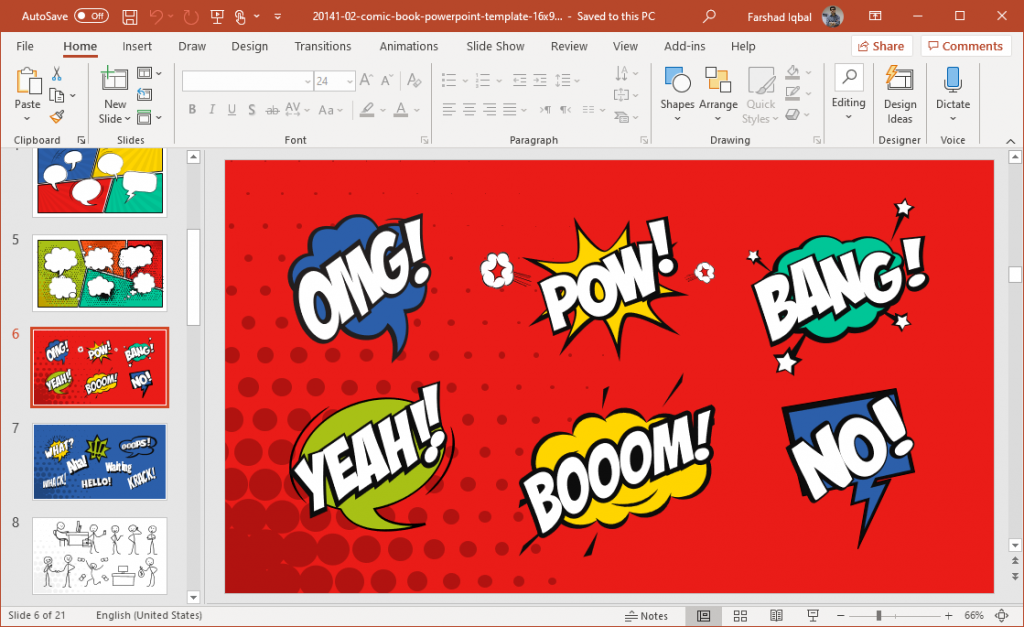This screenshot has width=1024, height=627.
Task: Switch to the Transitions ribbon tab
Action: click(322, 46)
